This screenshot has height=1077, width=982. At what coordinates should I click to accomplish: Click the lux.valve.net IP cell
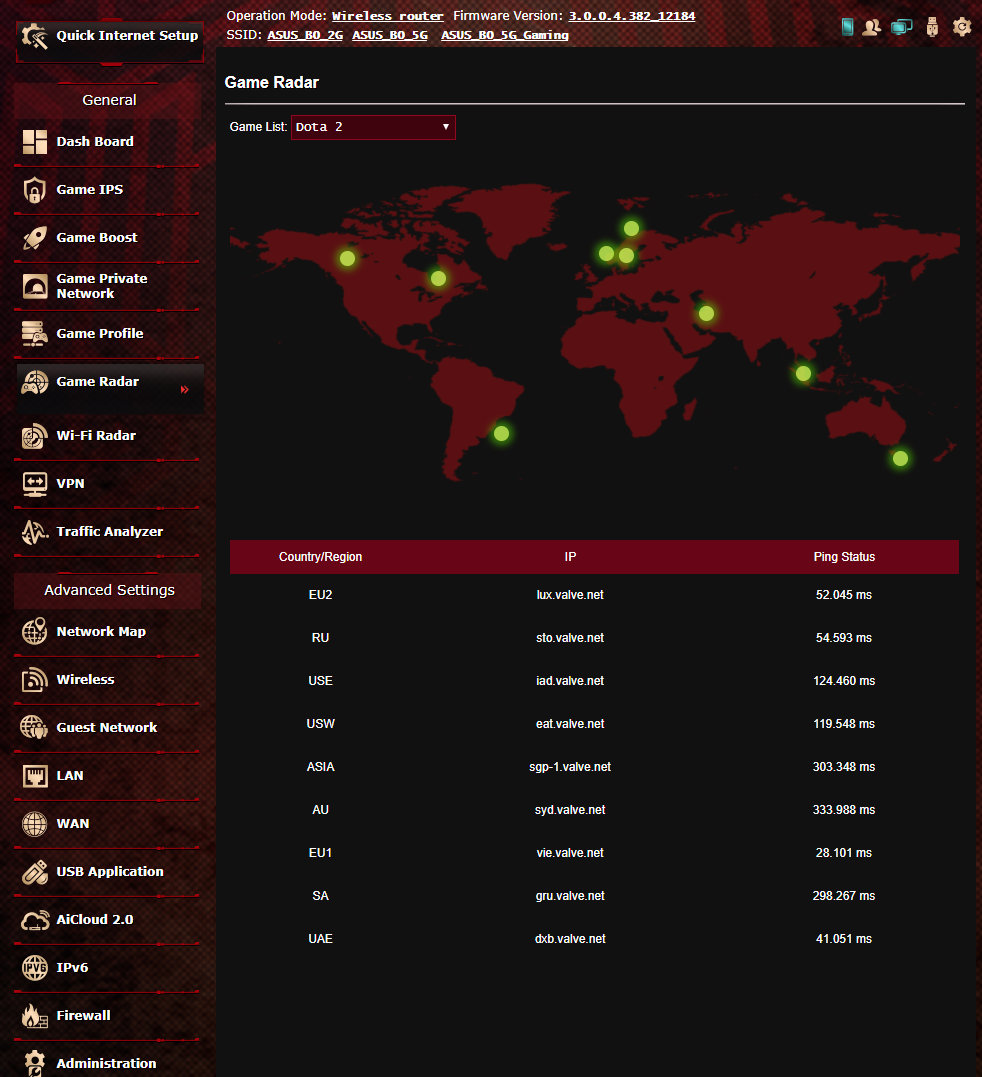[x=570, y=595]
